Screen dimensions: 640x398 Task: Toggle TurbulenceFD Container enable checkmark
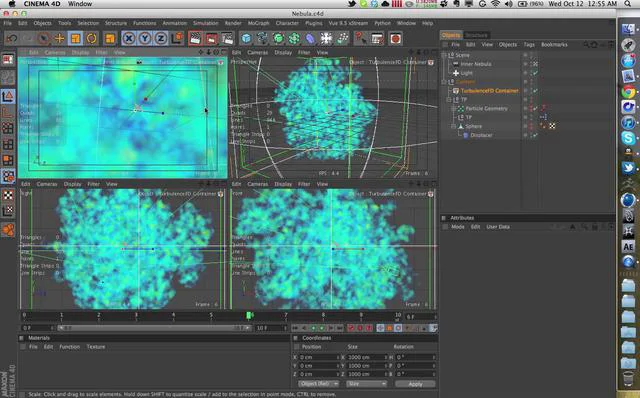click(535, 91)
